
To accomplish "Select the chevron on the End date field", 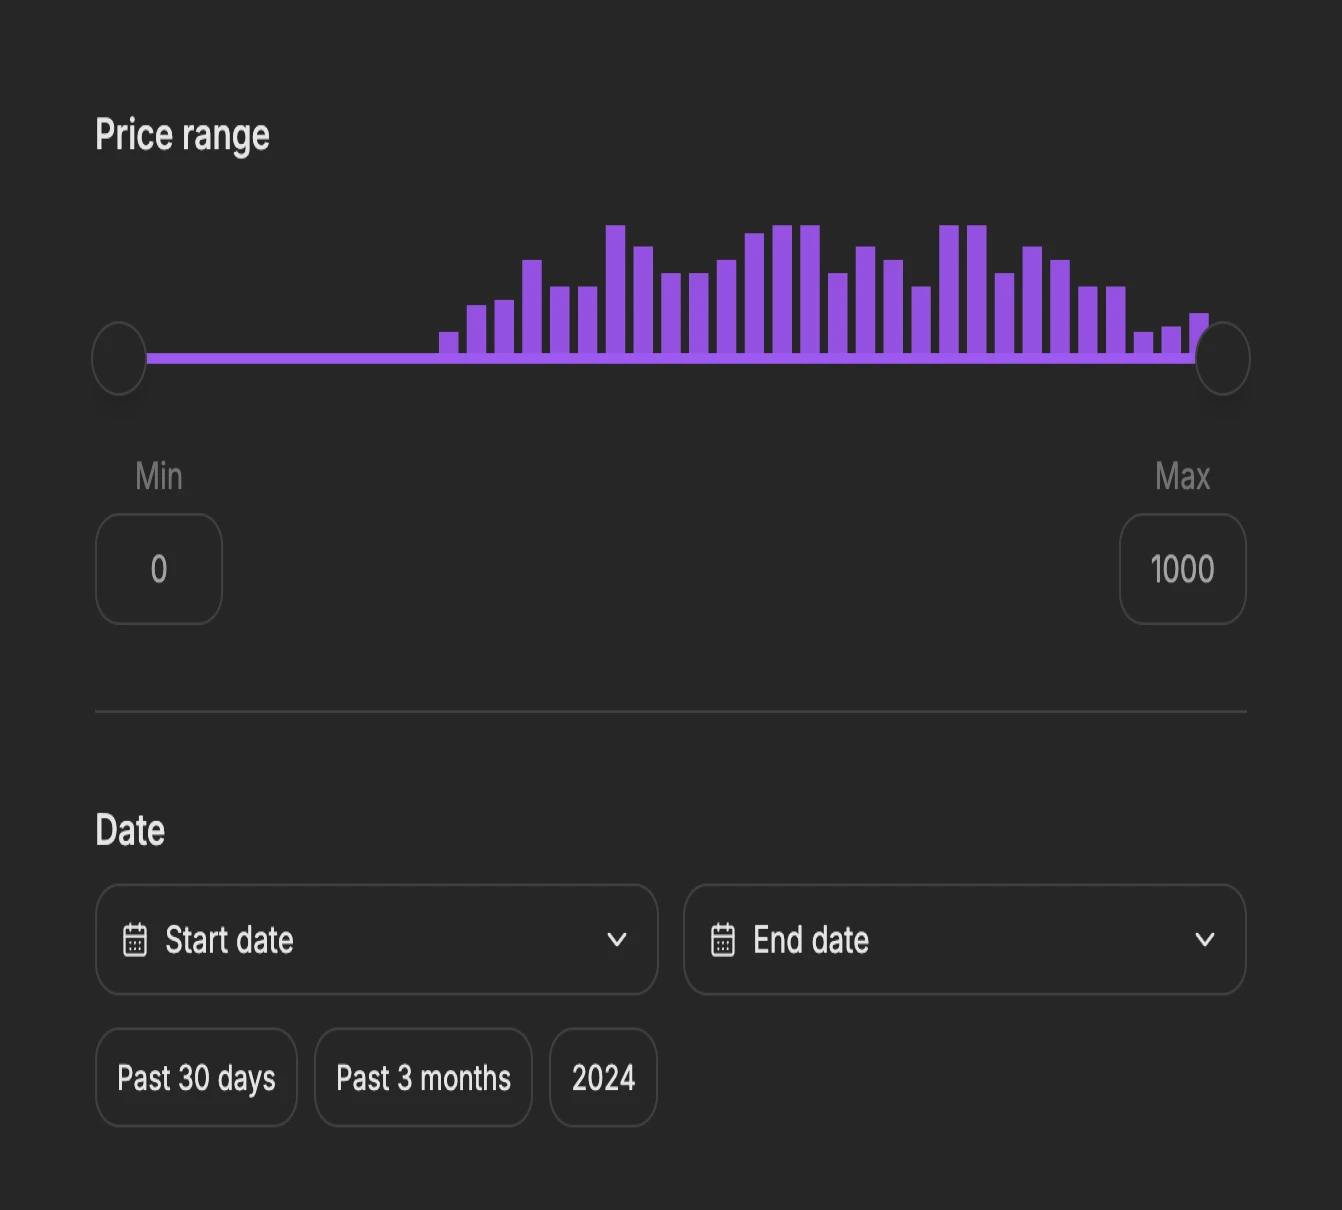I will (x=1205, y=939).
